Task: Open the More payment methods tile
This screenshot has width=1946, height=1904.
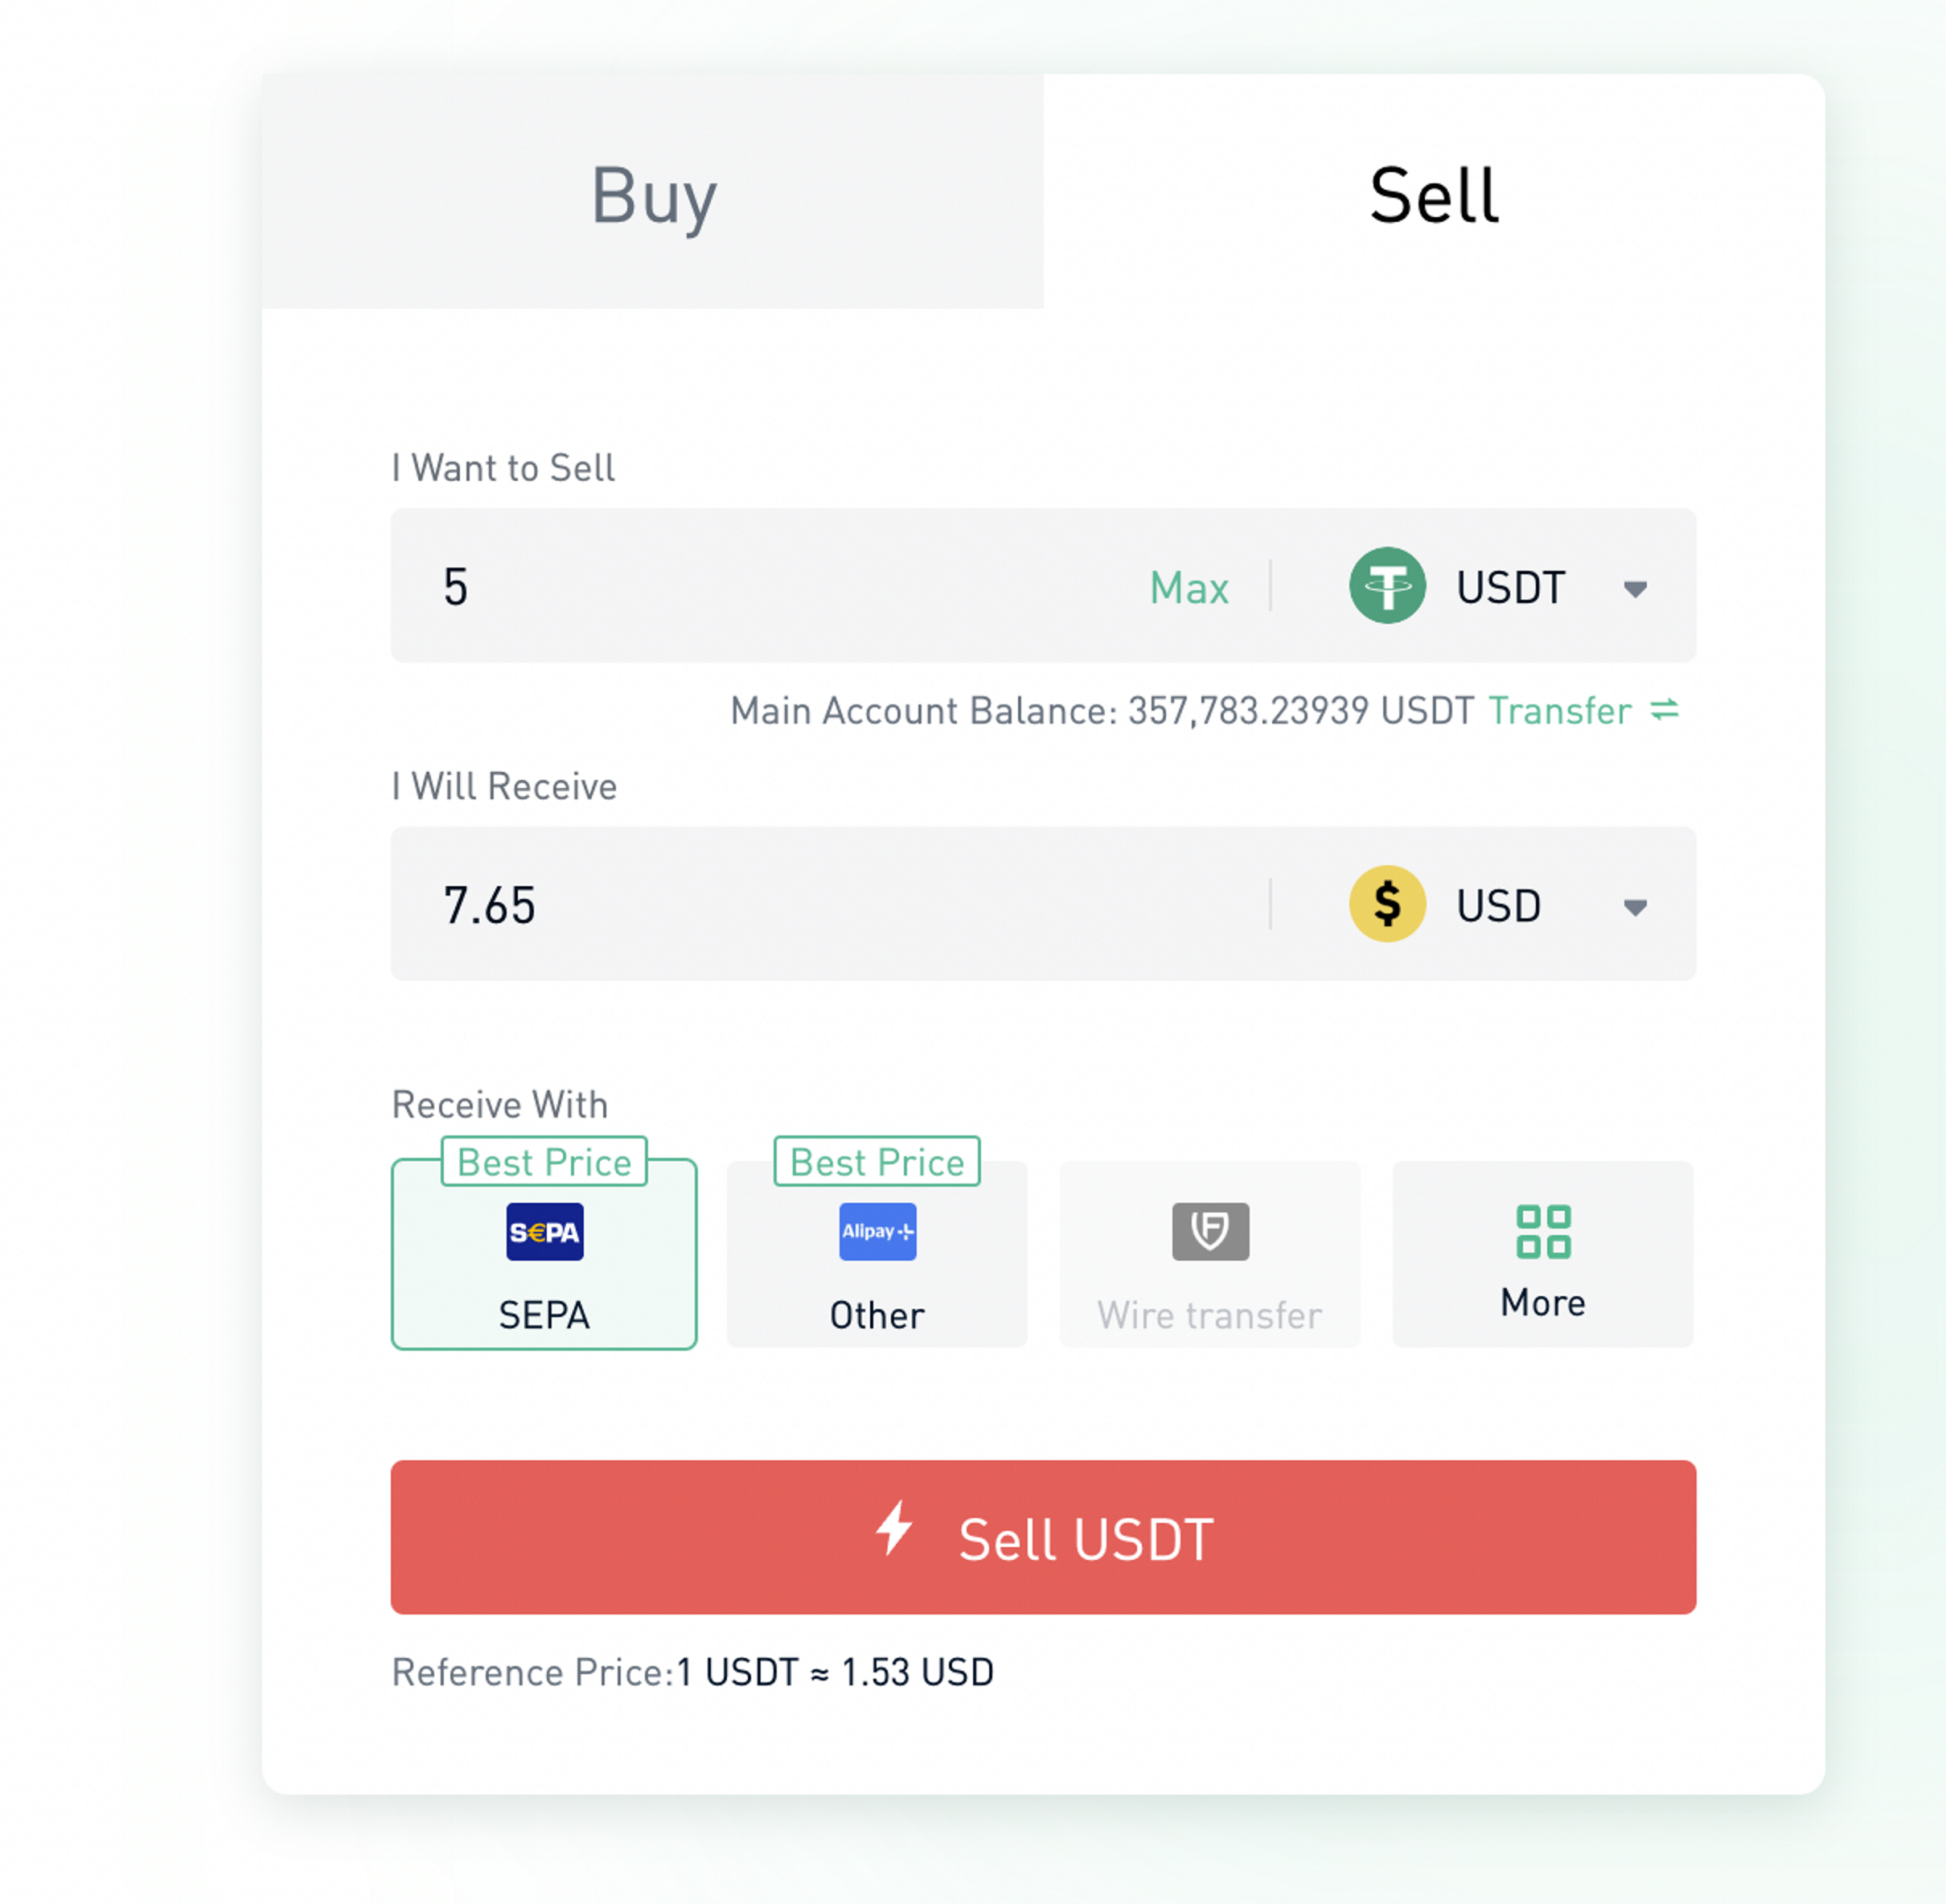Action: (x=1543, y=1254)
